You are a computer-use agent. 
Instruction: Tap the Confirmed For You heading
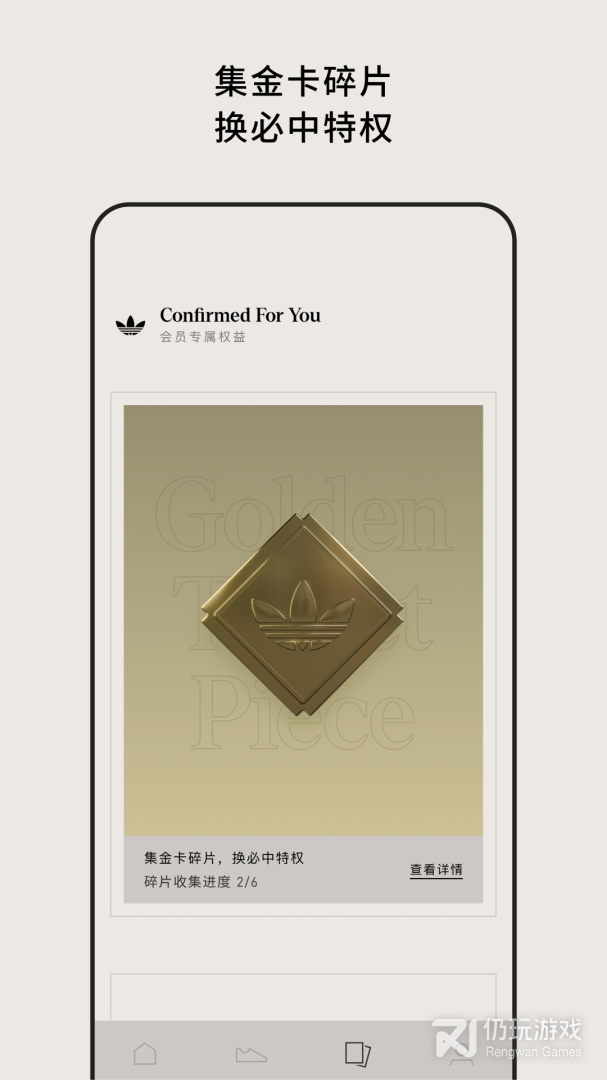click(x=240, y=315)
